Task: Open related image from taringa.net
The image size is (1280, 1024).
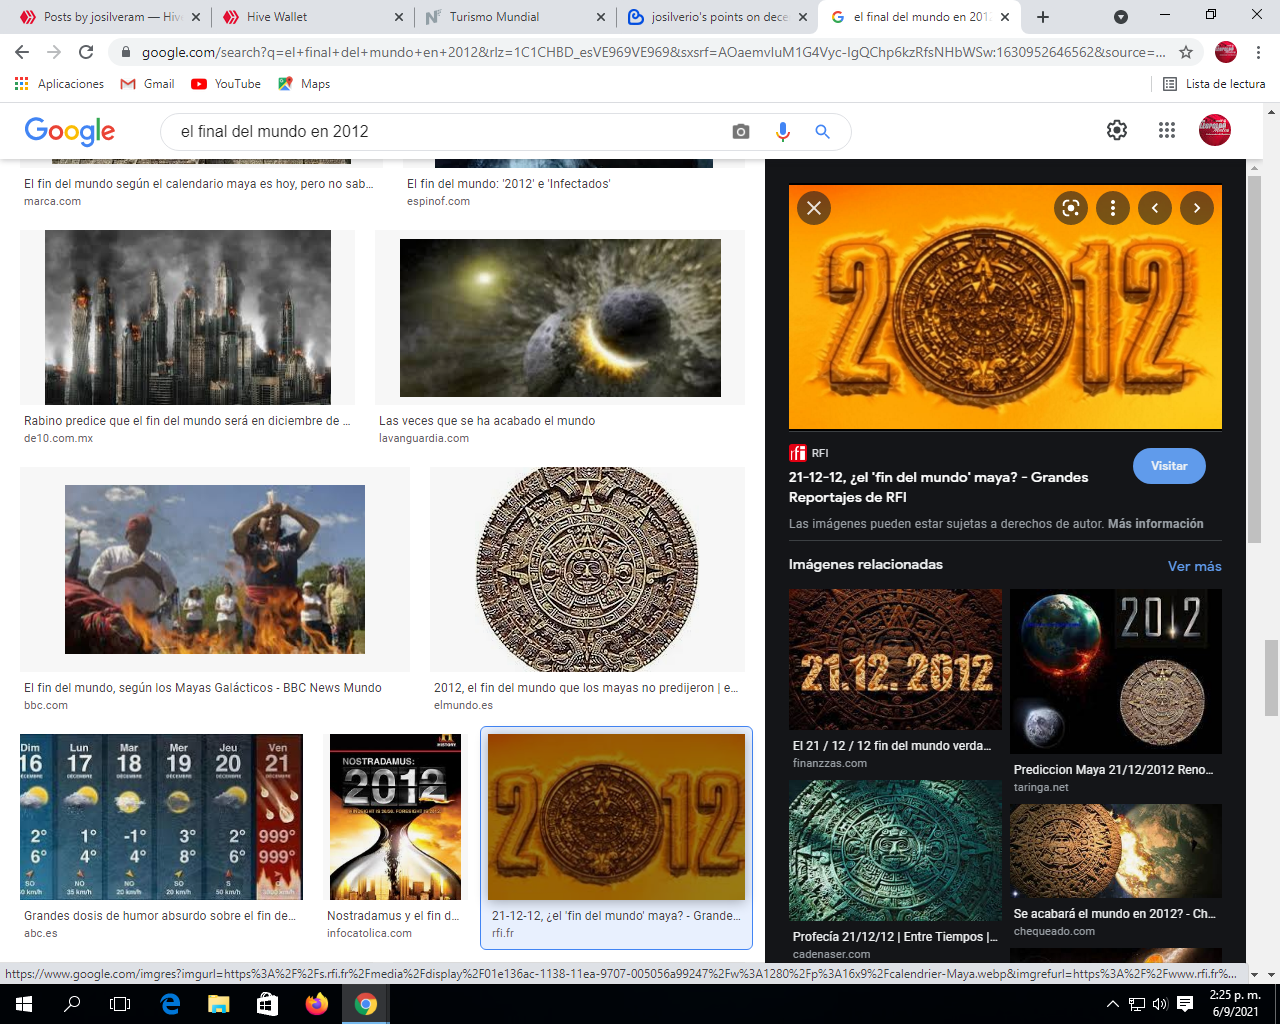Action: click(x=1116, y=671)
